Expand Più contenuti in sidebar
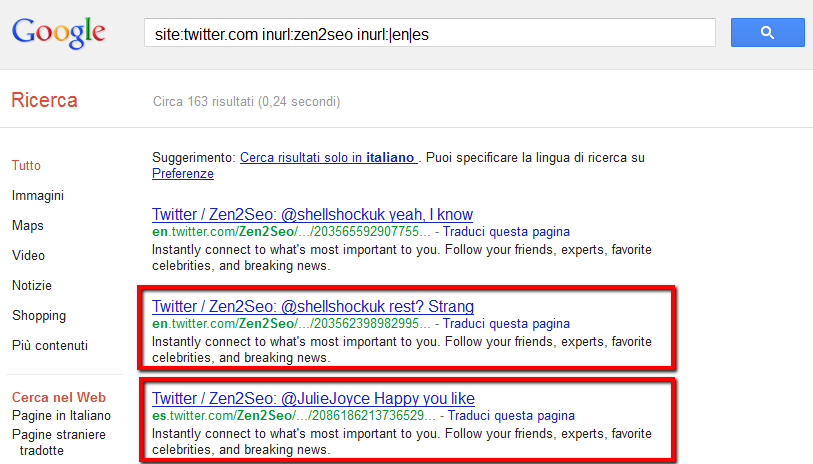This screenshot has width=813, height=464. coord(50,346)
